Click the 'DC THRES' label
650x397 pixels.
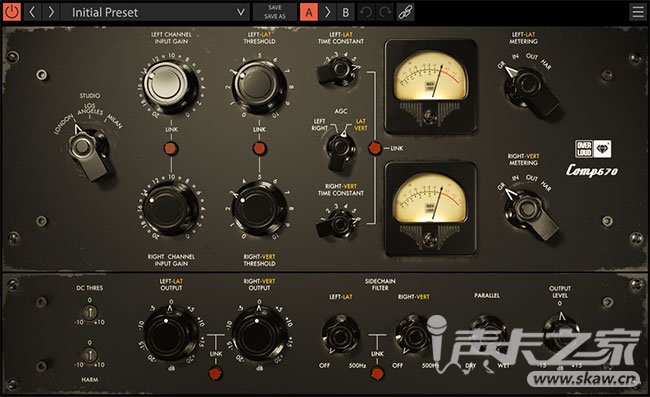pyautogui.click(x=90, y=288)
